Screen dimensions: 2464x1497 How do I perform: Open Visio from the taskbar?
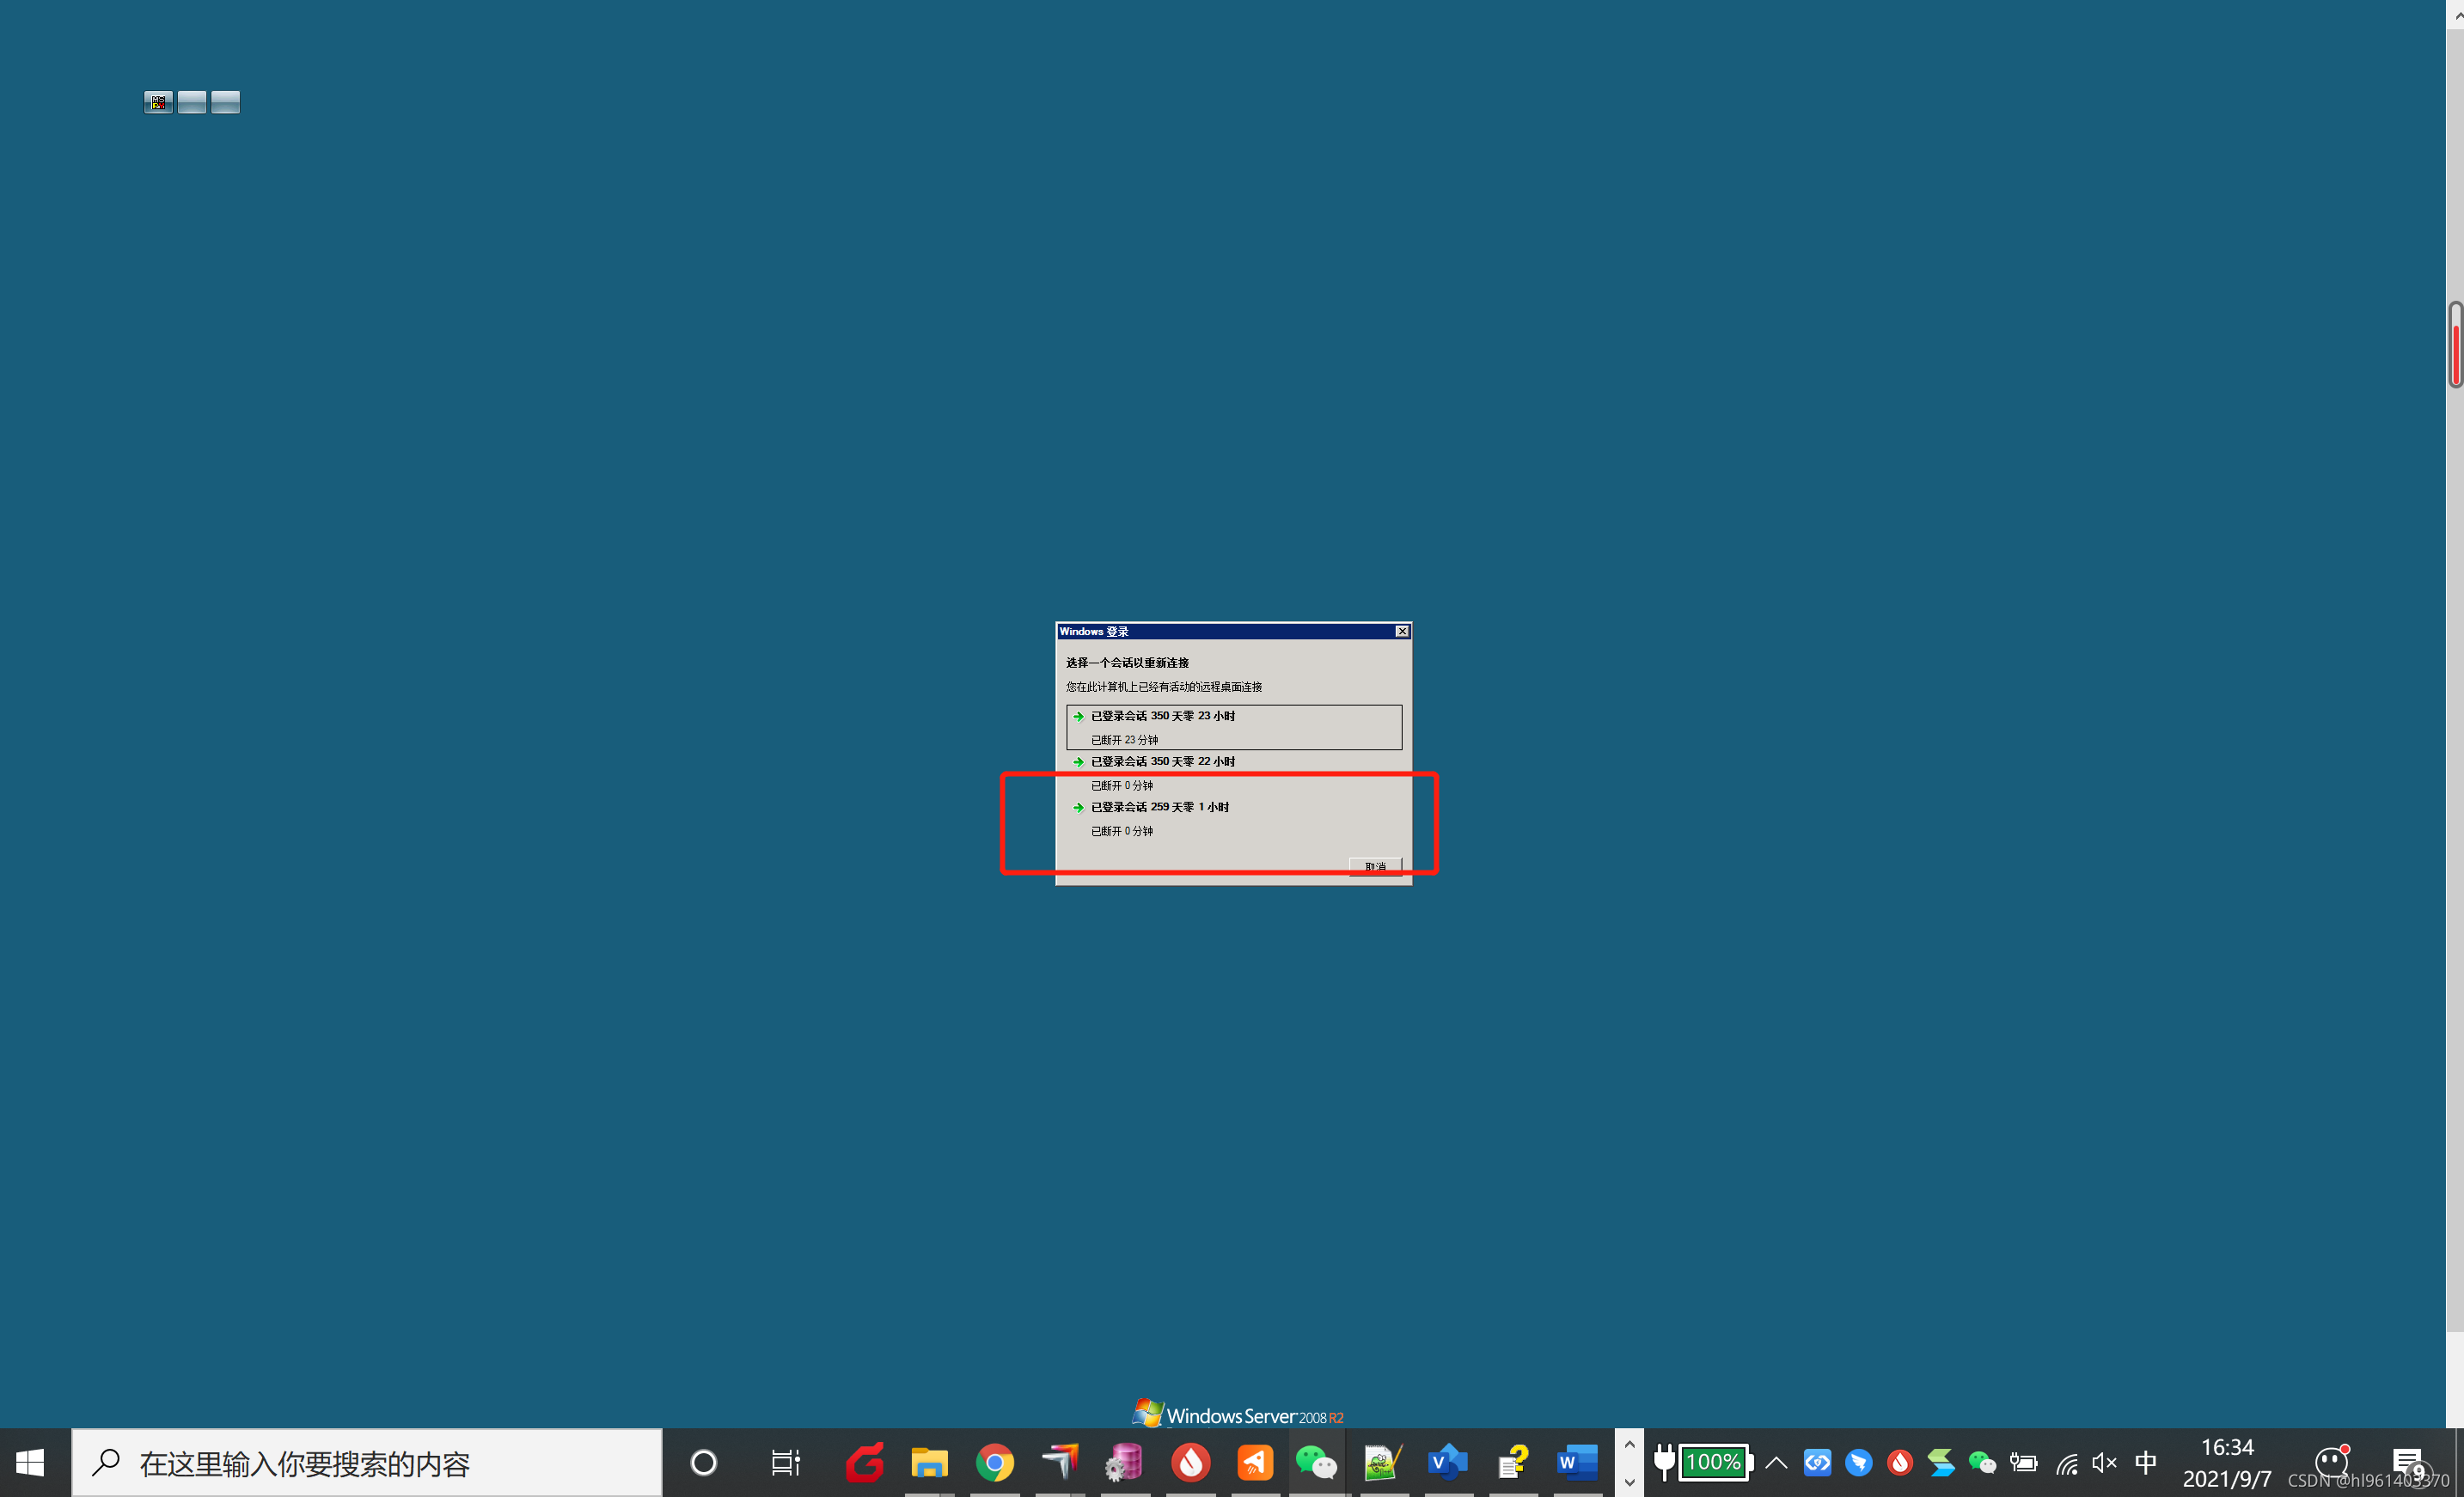coord(1447,1463)
